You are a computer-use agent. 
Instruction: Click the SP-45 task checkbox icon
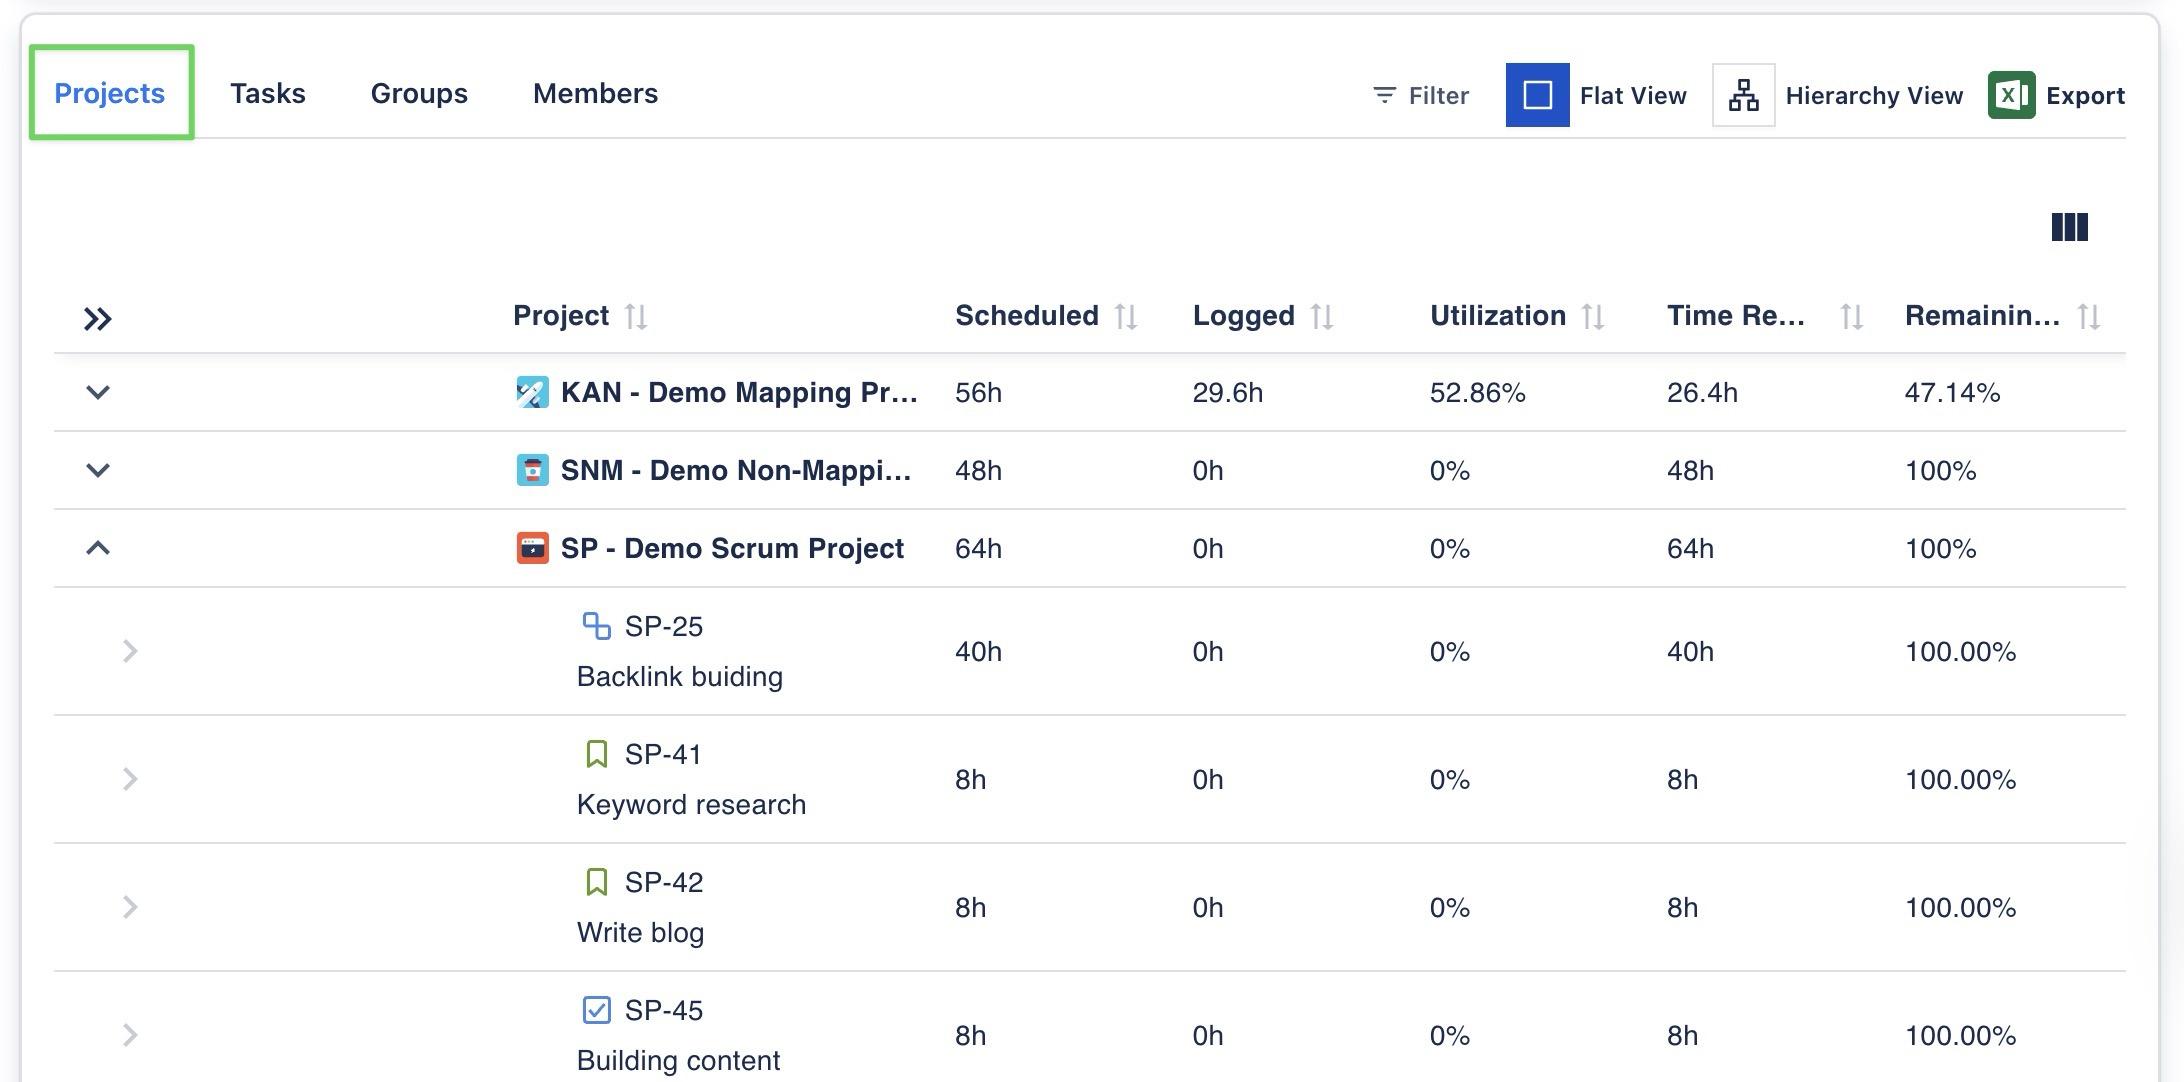point(596,1010)
